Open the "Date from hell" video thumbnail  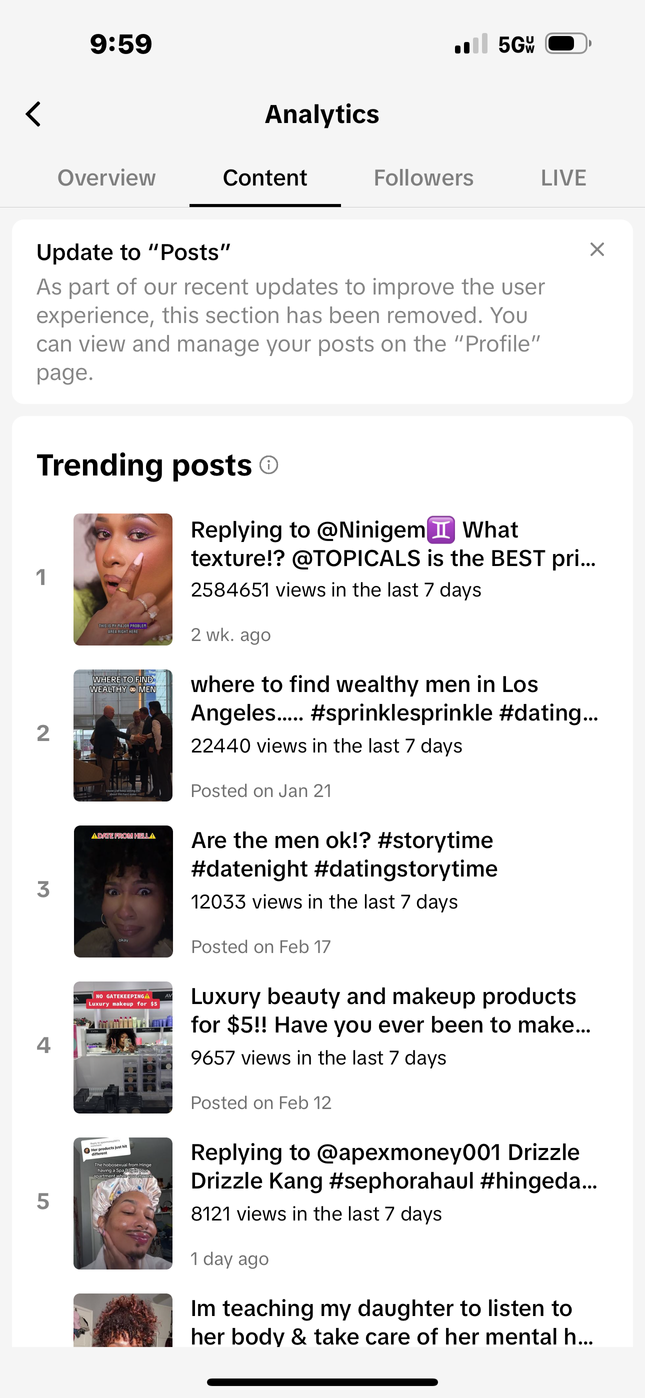pos(123,891)
